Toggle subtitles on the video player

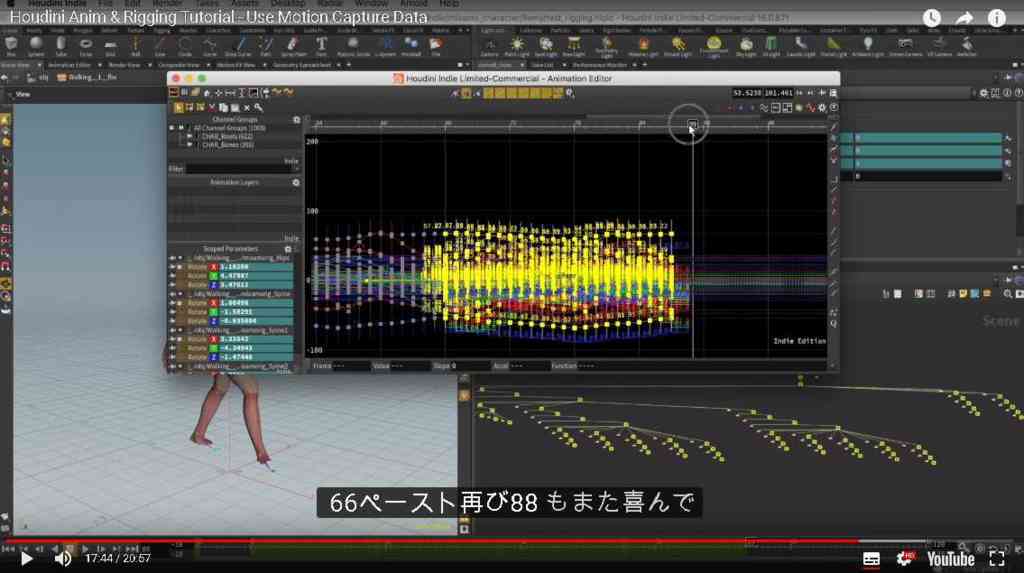click(871, 559)
